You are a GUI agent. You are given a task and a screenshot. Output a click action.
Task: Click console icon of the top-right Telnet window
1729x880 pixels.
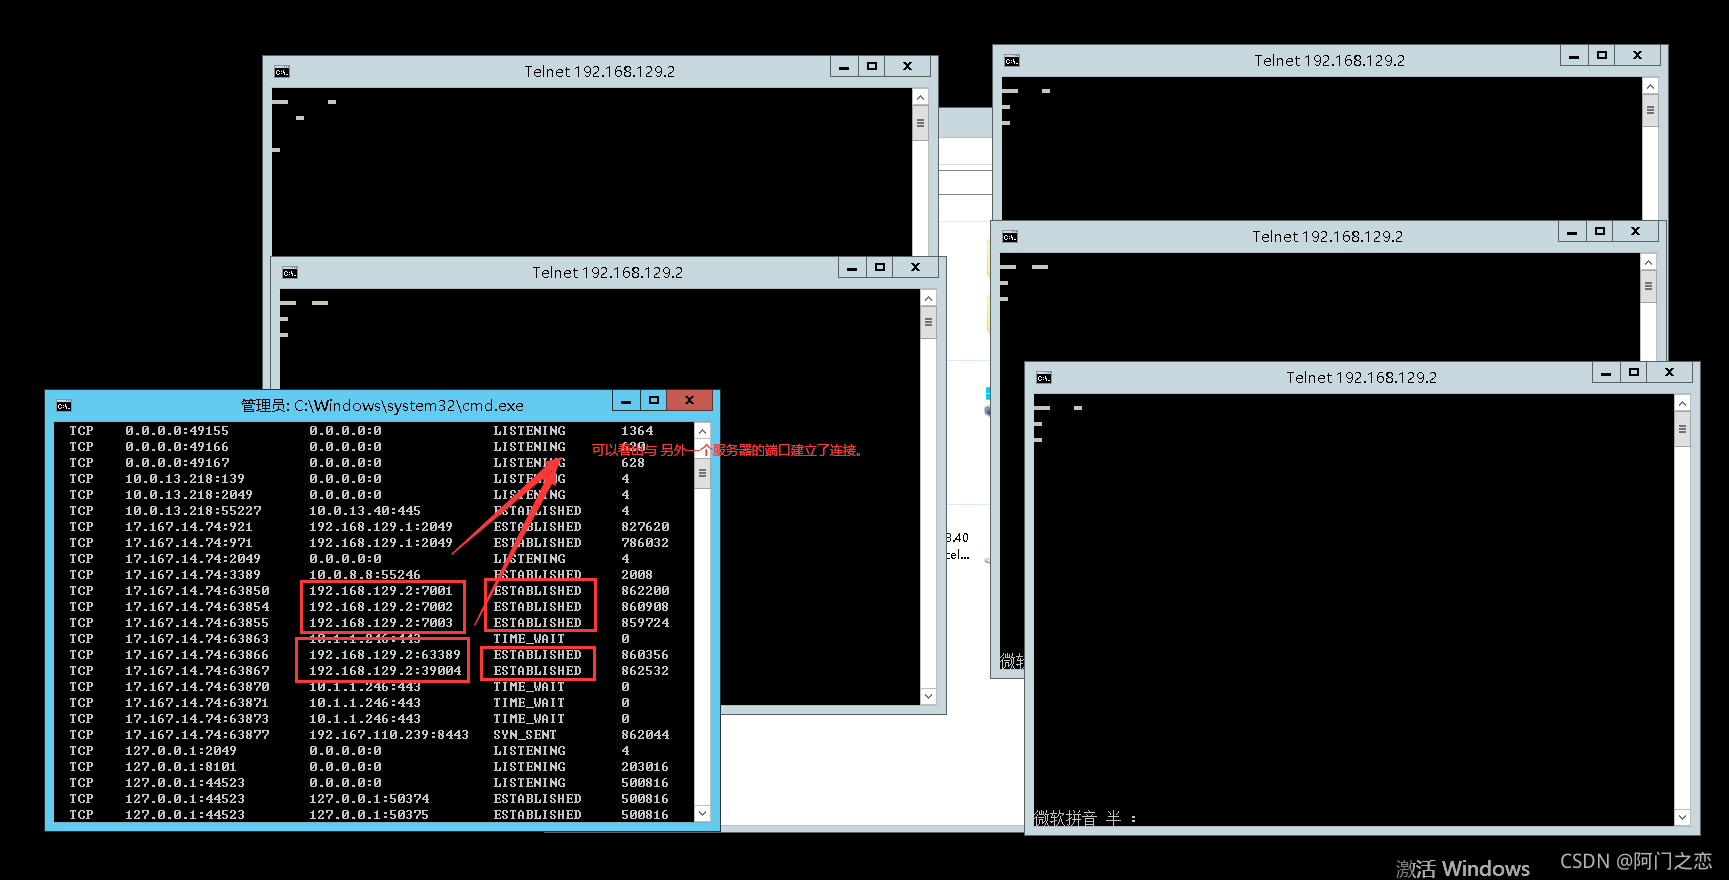(x=1012, y=61)
